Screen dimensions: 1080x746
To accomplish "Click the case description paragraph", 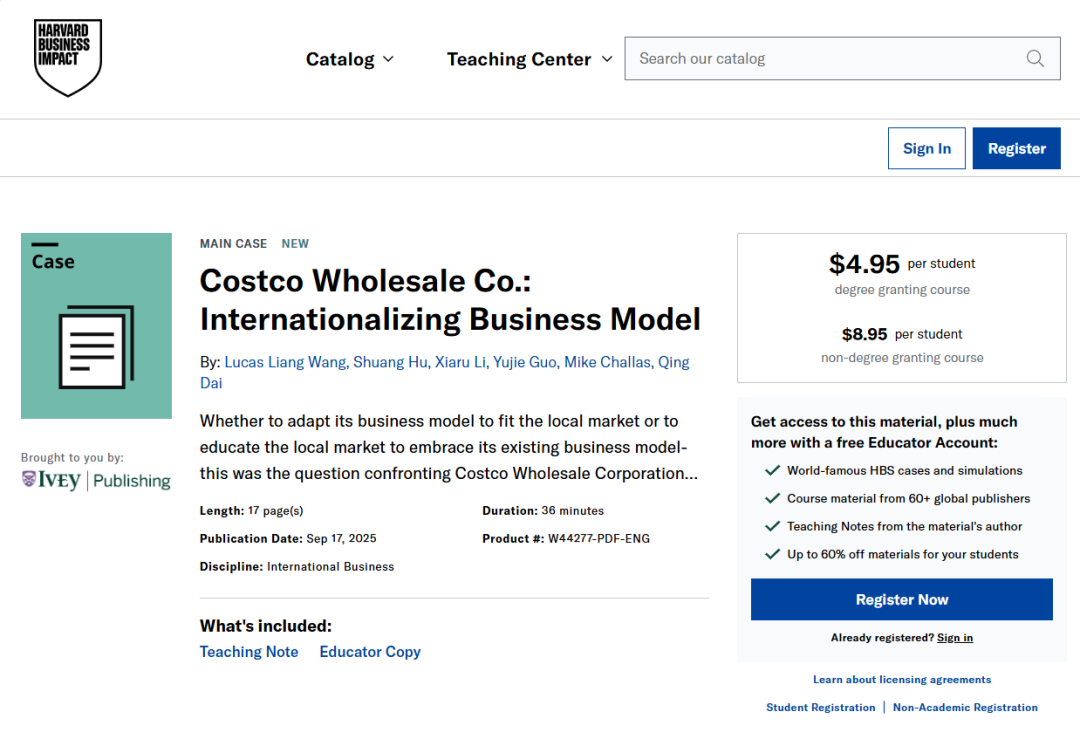I will (x=449, y=447).
